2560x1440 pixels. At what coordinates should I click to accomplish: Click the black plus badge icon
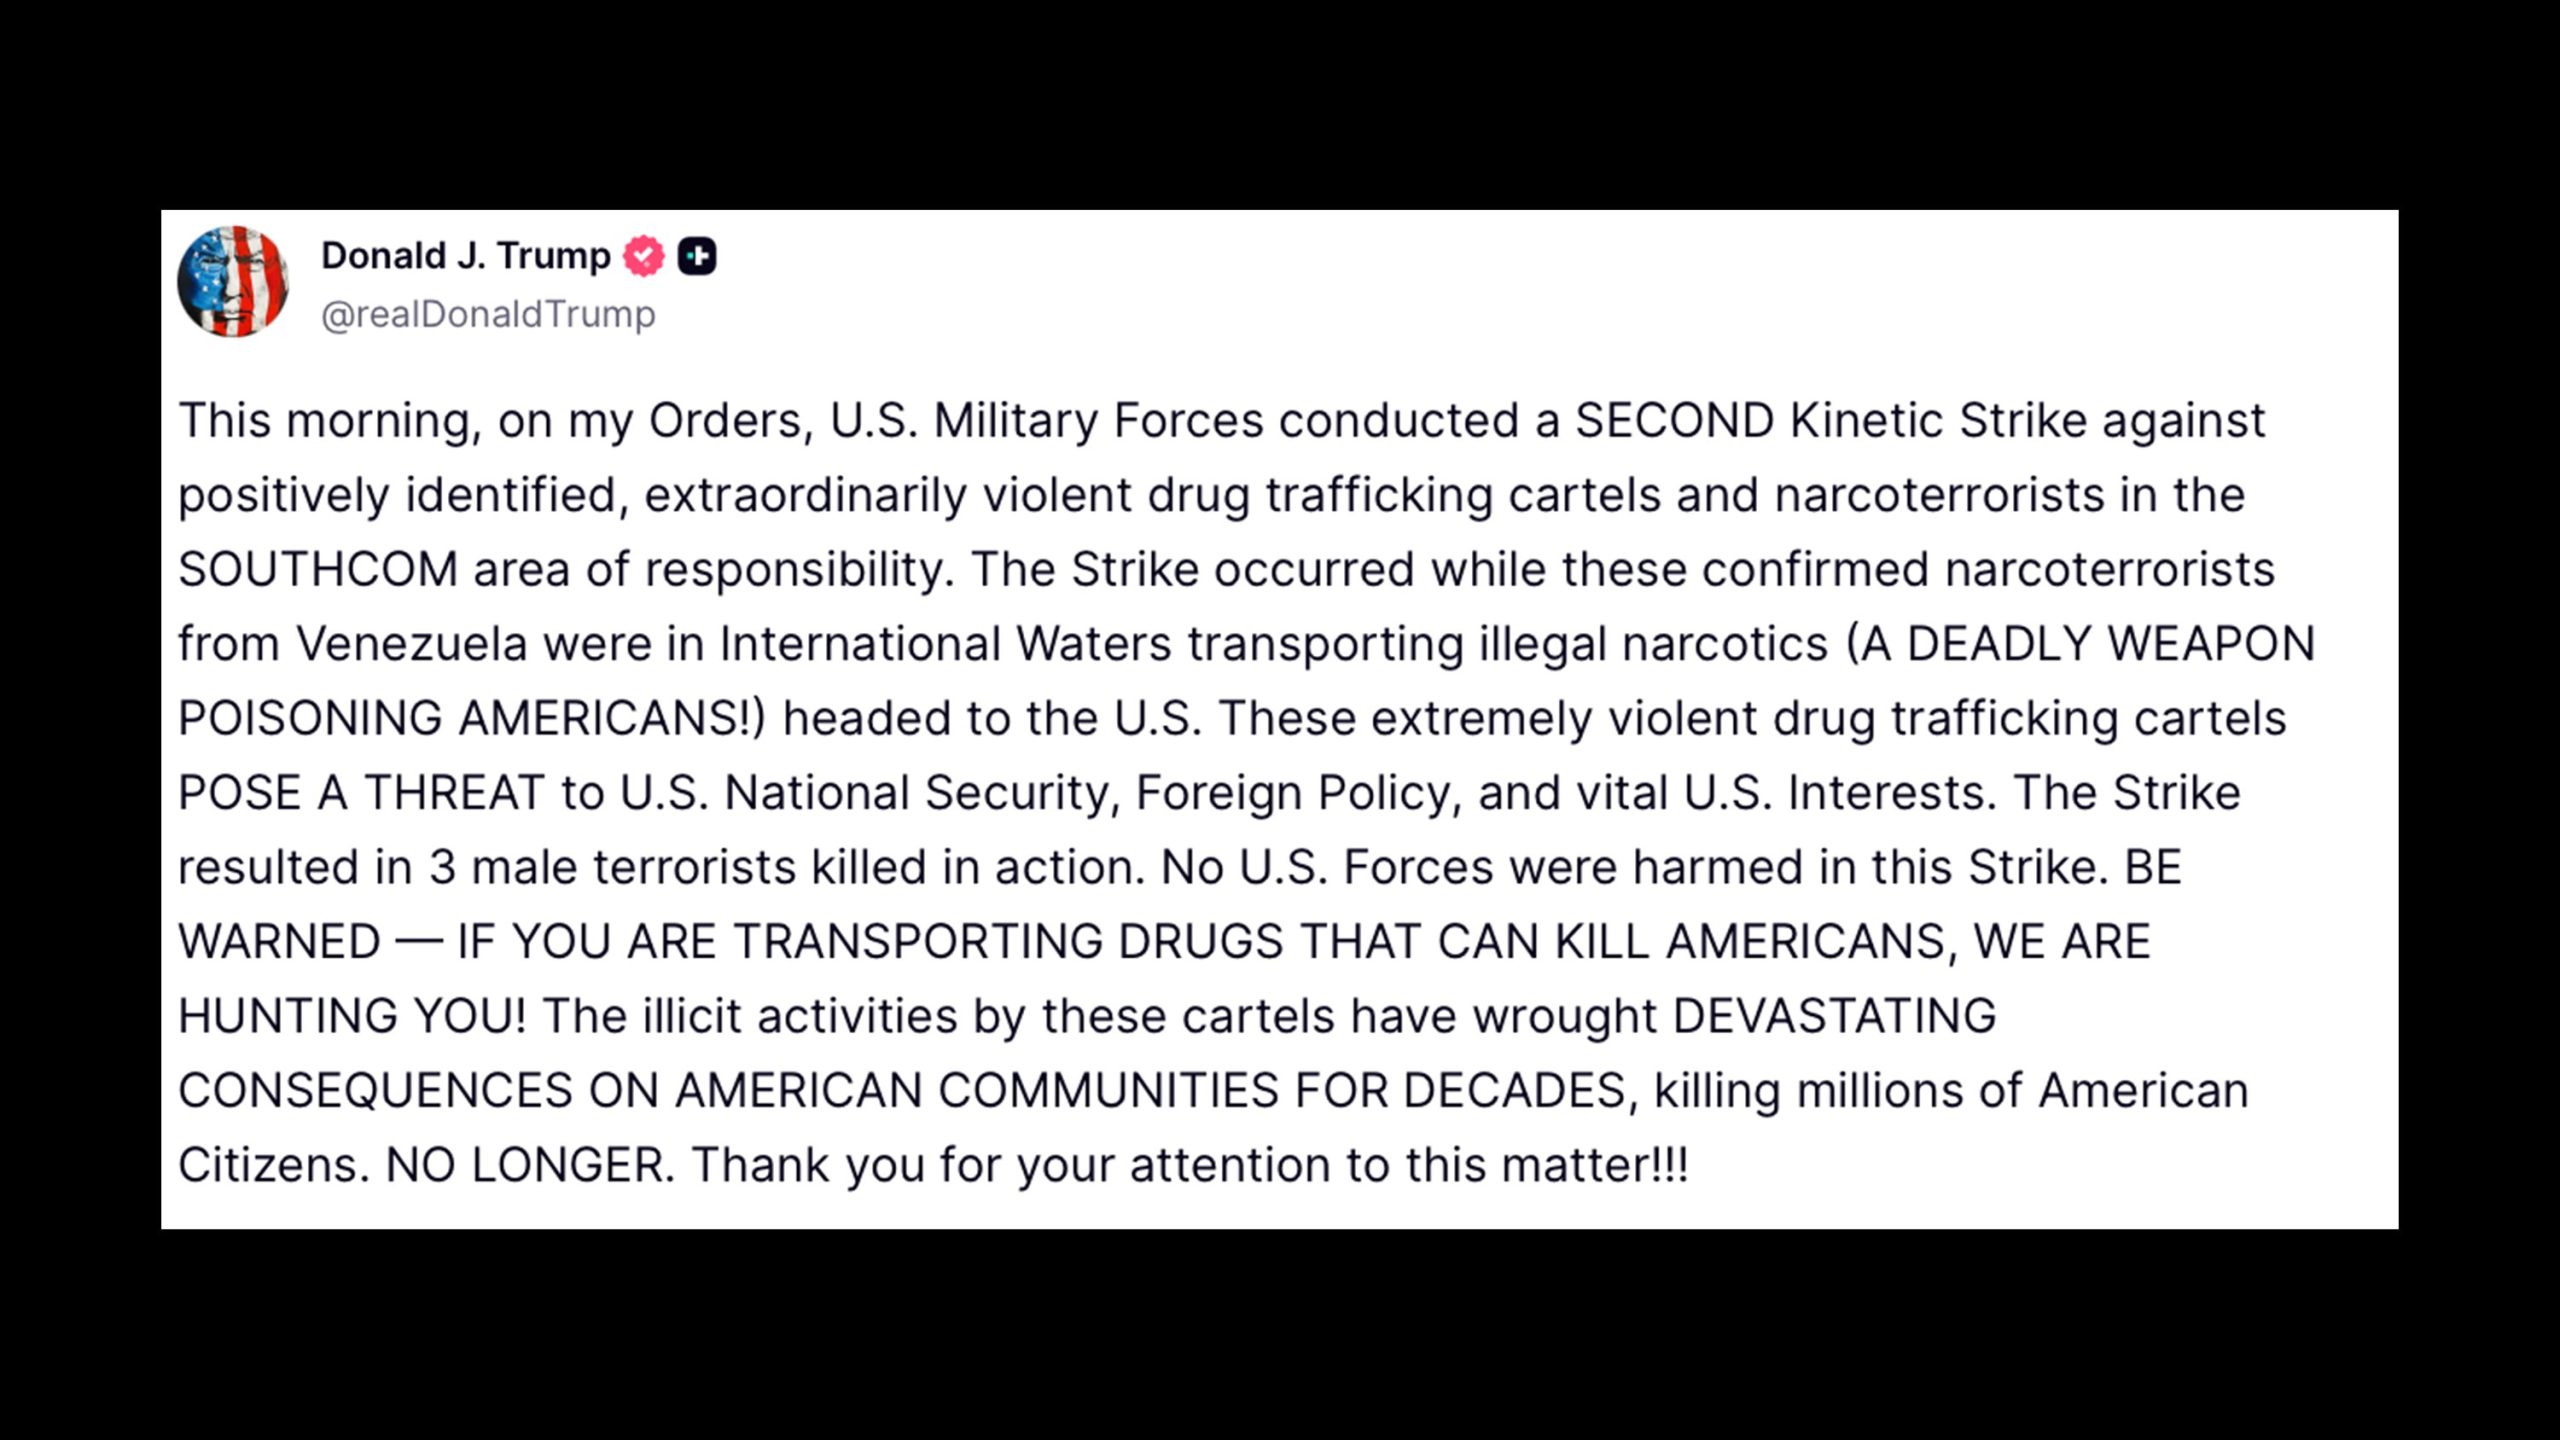tap(697, 256)
